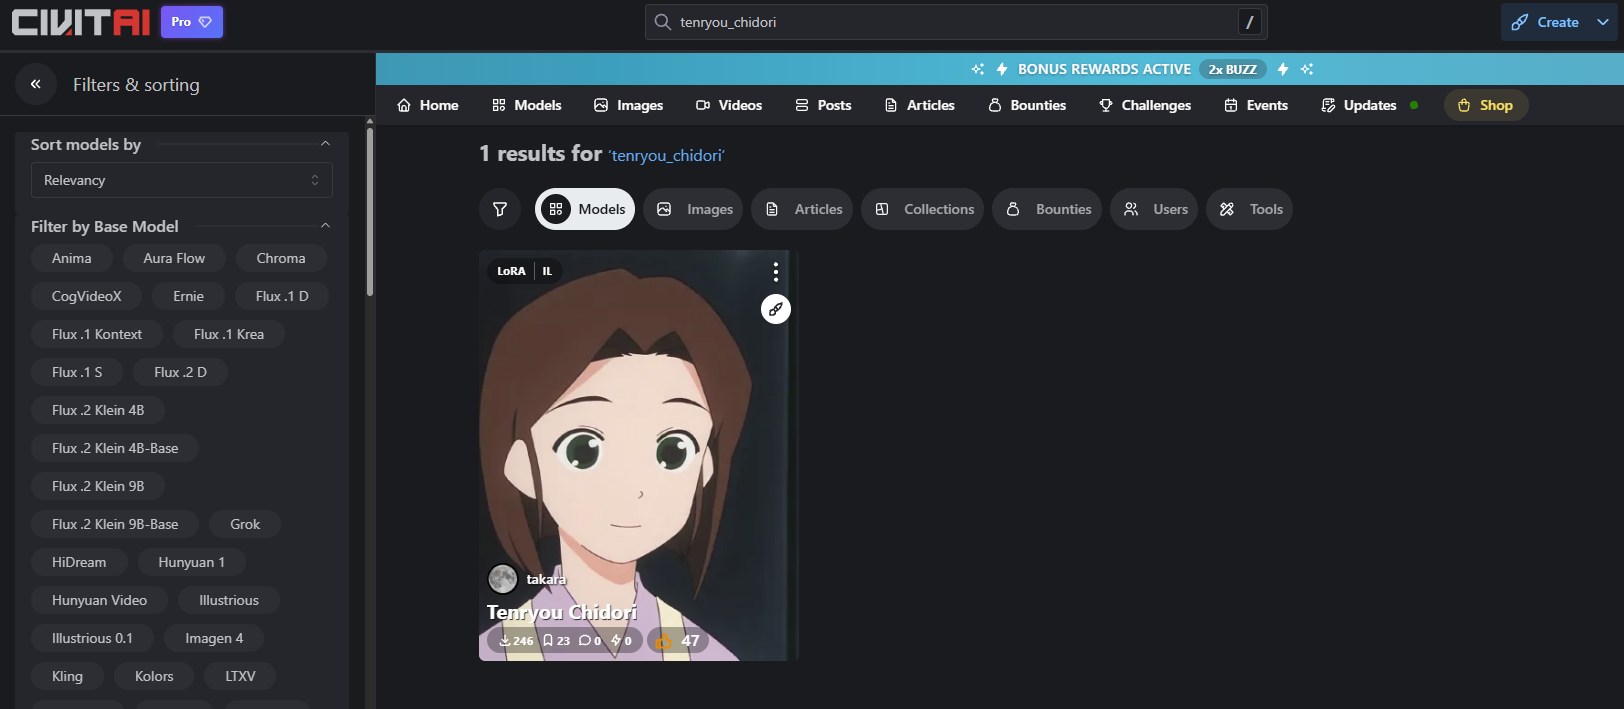
Task: Click the filter funnel icon button
Action: [500, 209]
